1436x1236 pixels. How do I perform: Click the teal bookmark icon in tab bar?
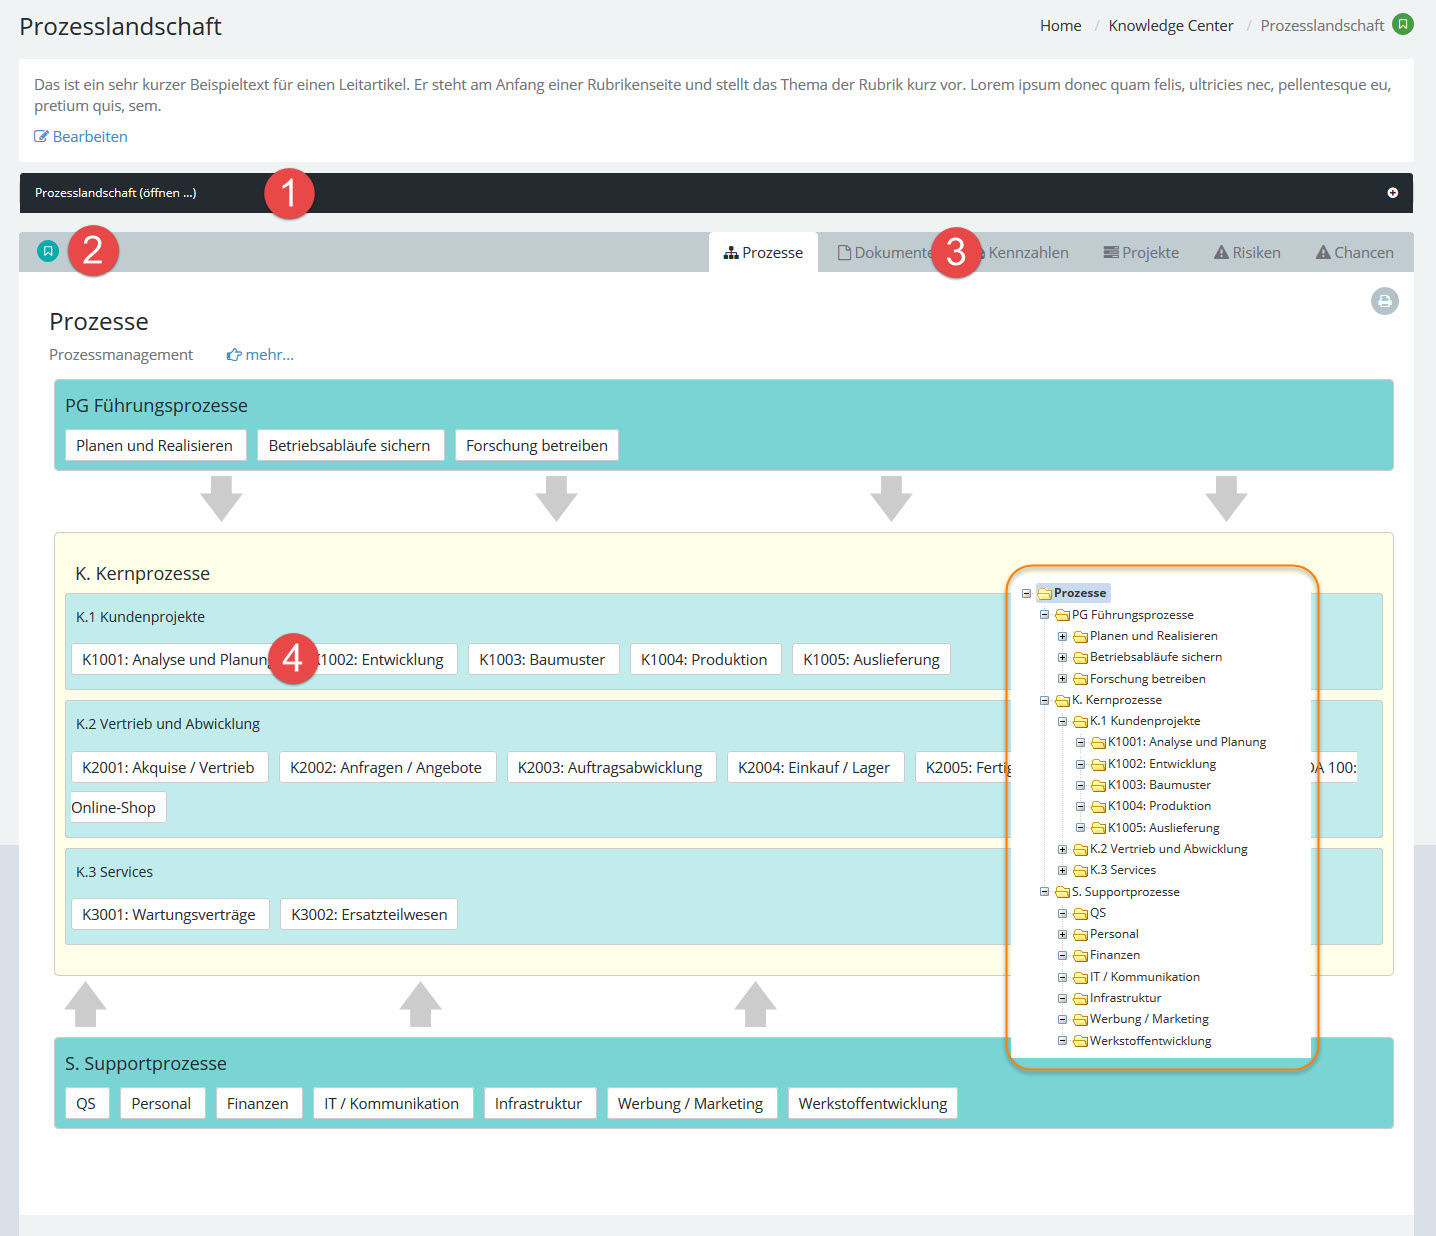click(48, 251)
